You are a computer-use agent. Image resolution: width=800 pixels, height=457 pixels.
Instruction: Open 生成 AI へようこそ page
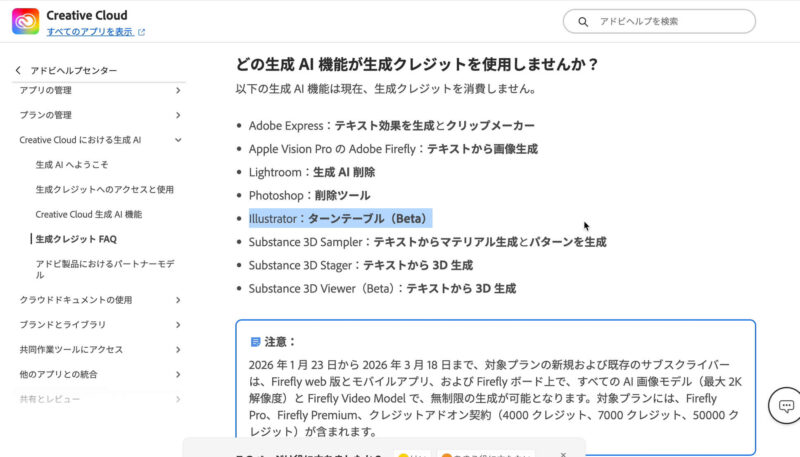[x=72, y=165]
